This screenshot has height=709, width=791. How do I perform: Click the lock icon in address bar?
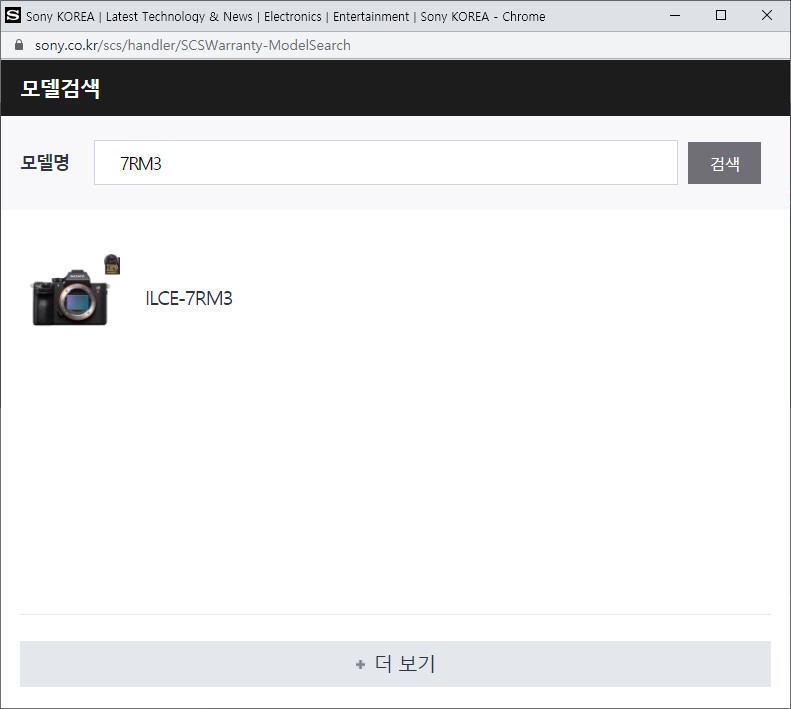click(19, 45)
